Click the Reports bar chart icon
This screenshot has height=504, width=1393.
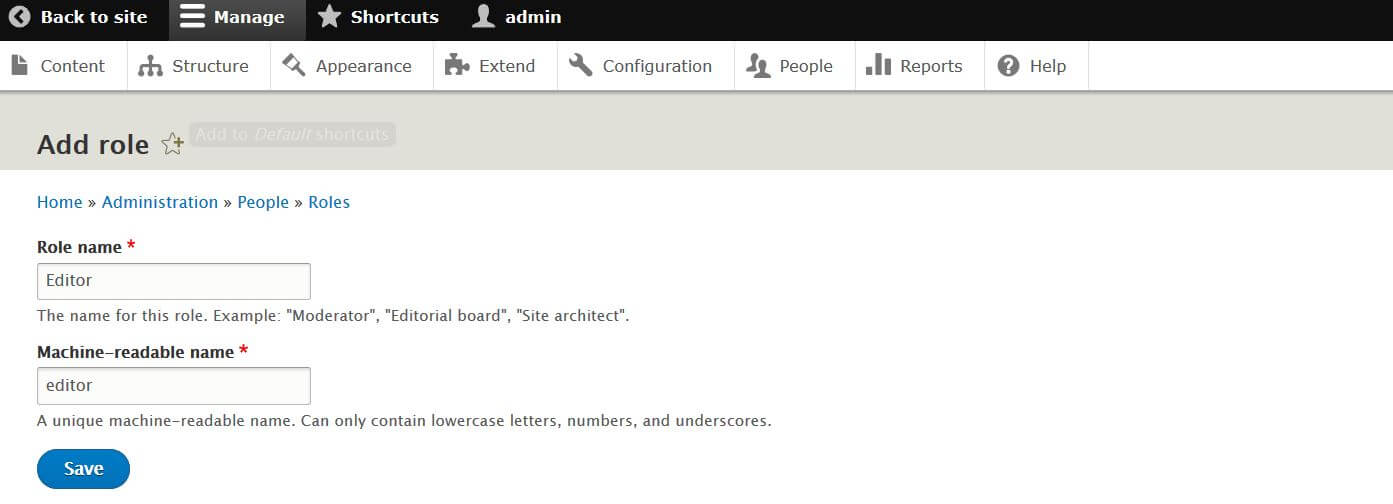878,65
